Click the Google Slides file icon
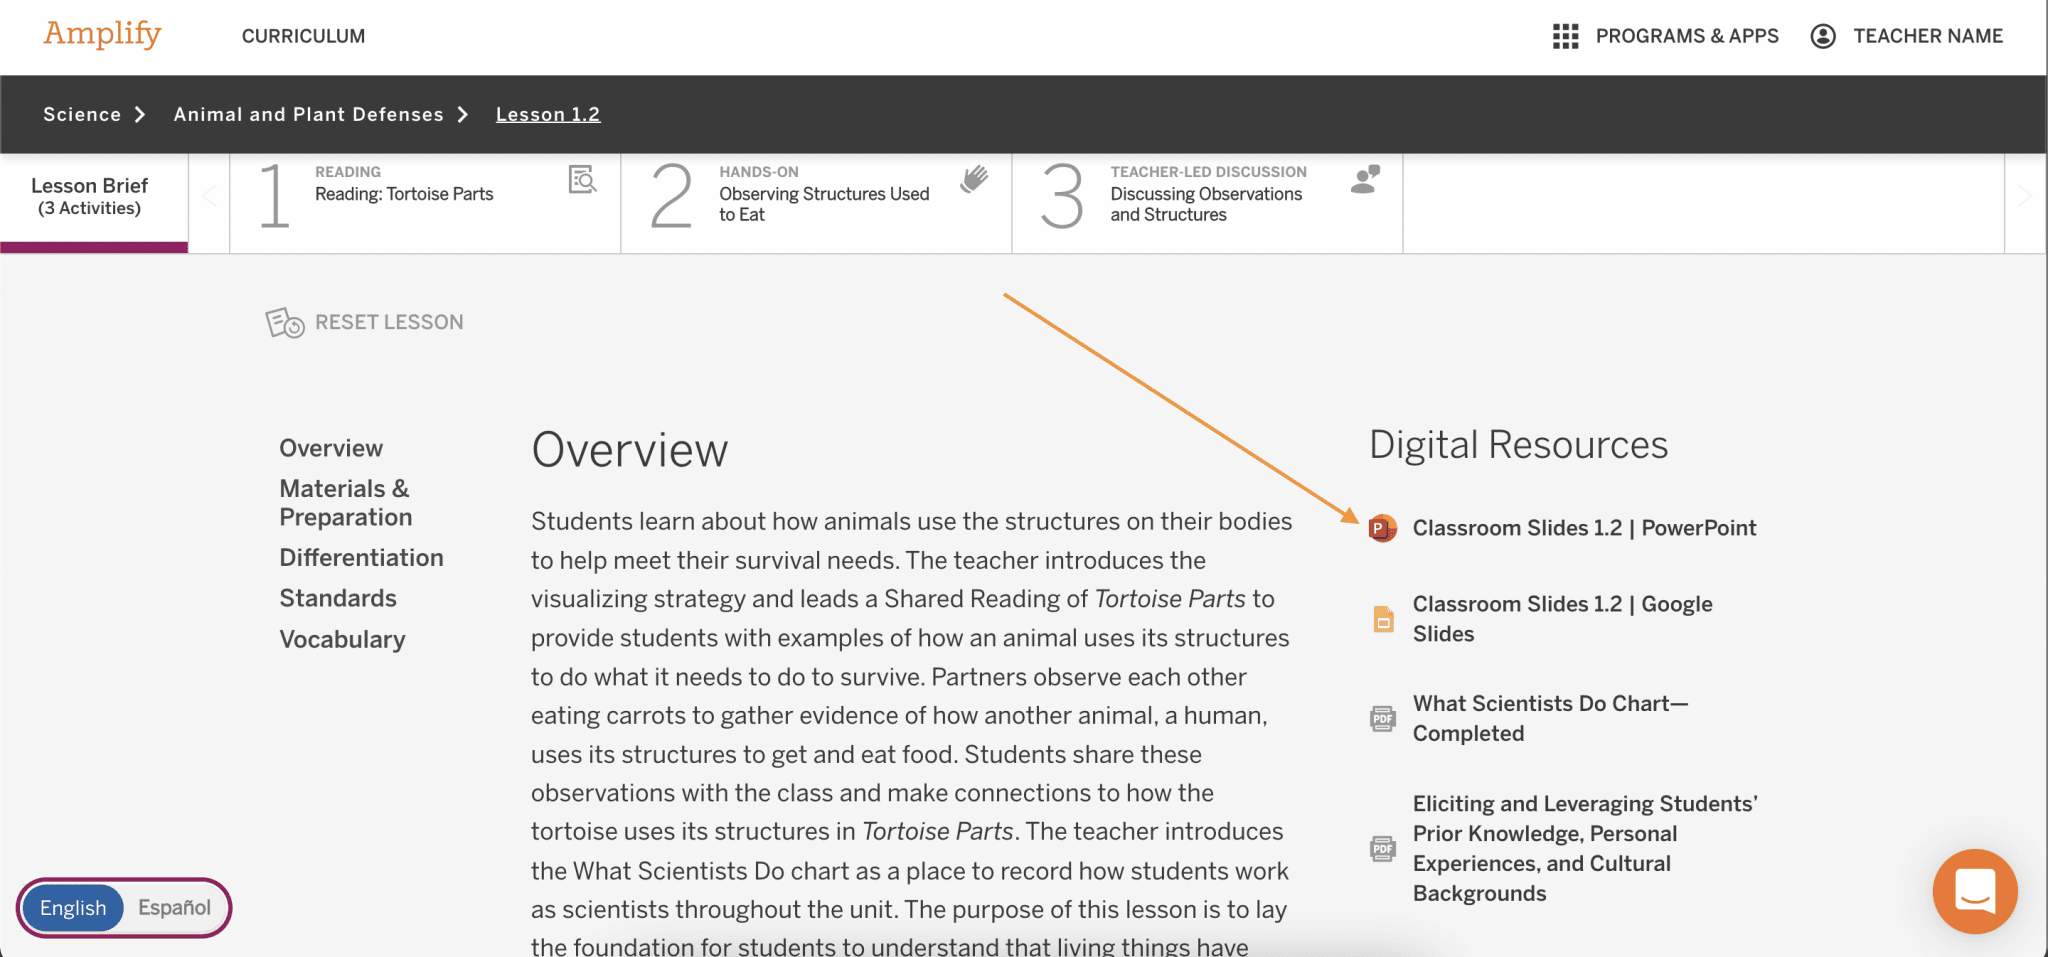The width and height of the screenshot is (2048, 957). [1383, 619]
